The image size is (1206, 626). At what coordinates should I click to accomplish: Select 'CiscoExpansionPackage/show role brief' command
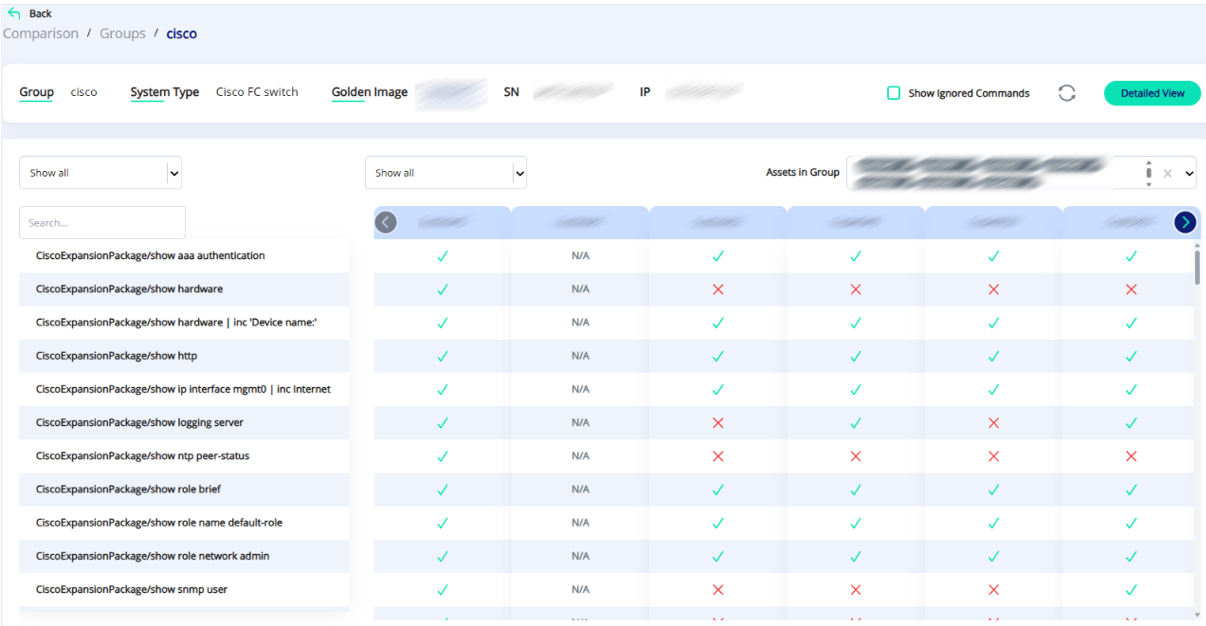tap(184, 490)
